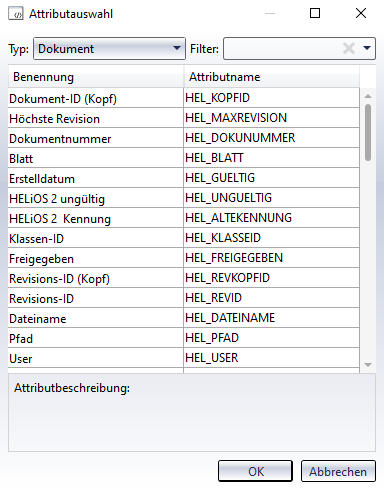Expand the Typ combo box showing Dokument
The height and width of the screenshot is (489, 384).
point(109,49)
